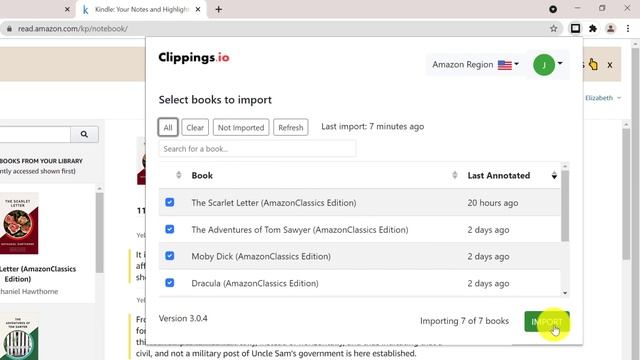The height and width of the screenshot is (360, 640).
Task: Click the Chrome media control circle icon
Action: pos(553,9)
